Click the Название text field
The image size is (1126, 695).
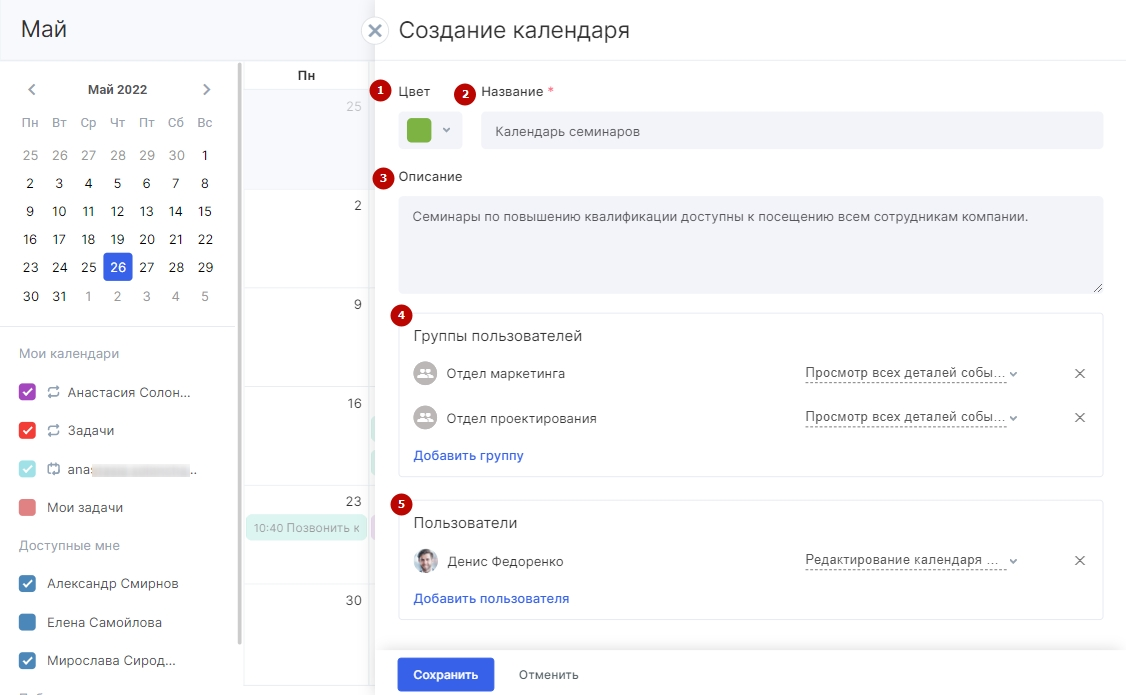791,131
